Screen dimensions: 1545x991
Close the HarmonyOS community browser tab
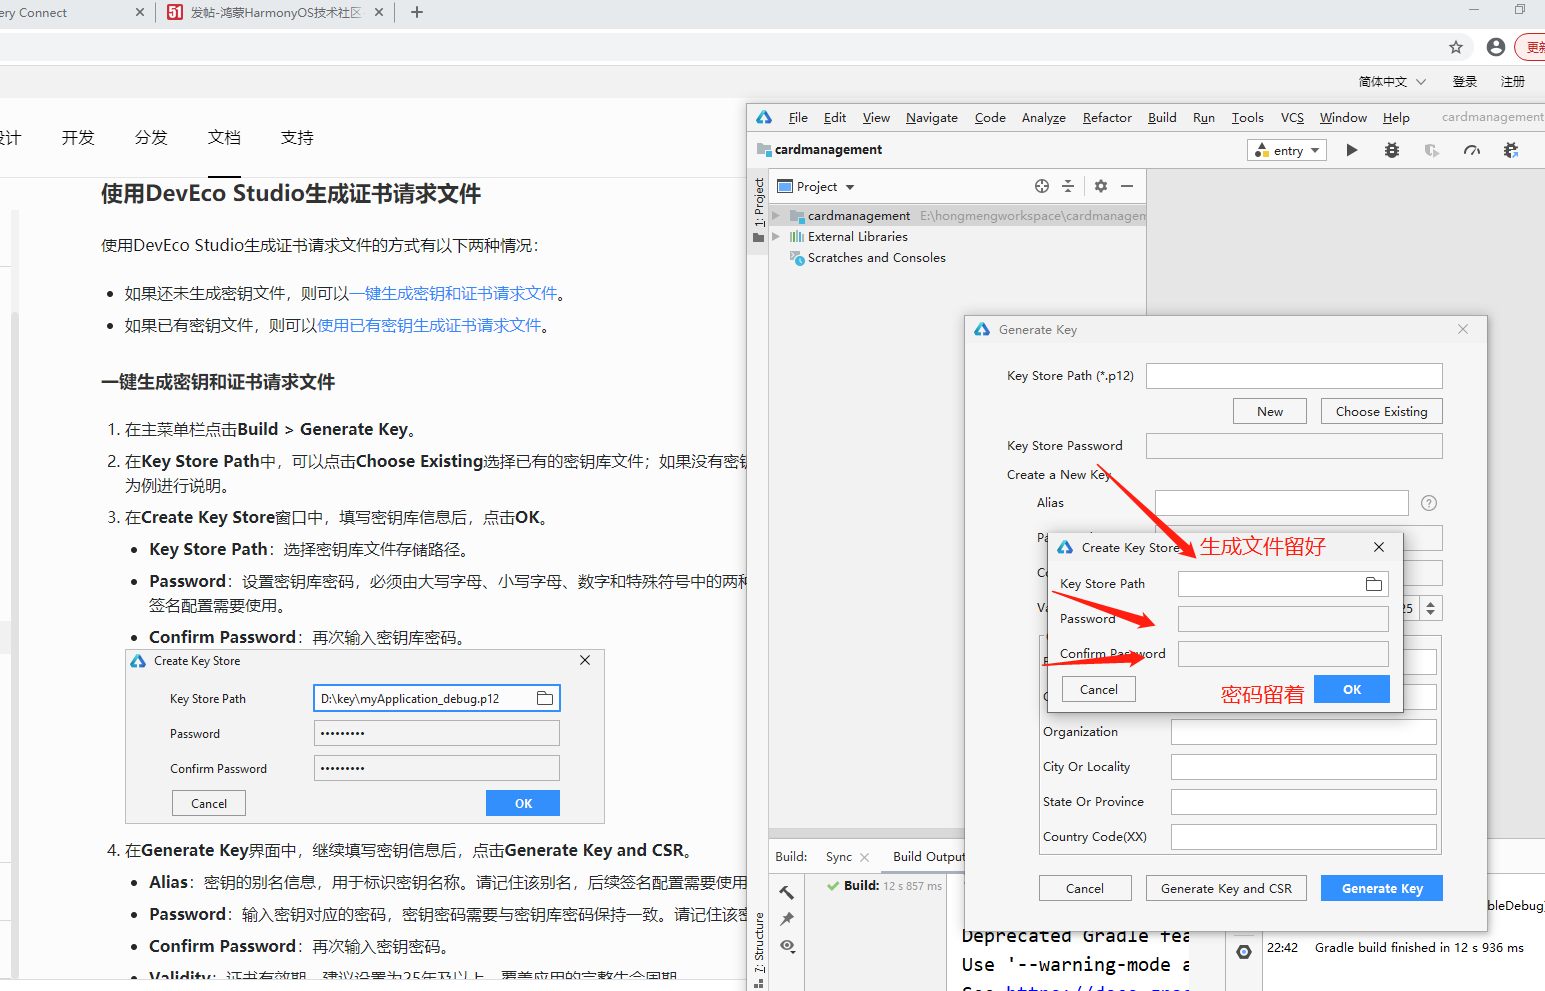379,12
